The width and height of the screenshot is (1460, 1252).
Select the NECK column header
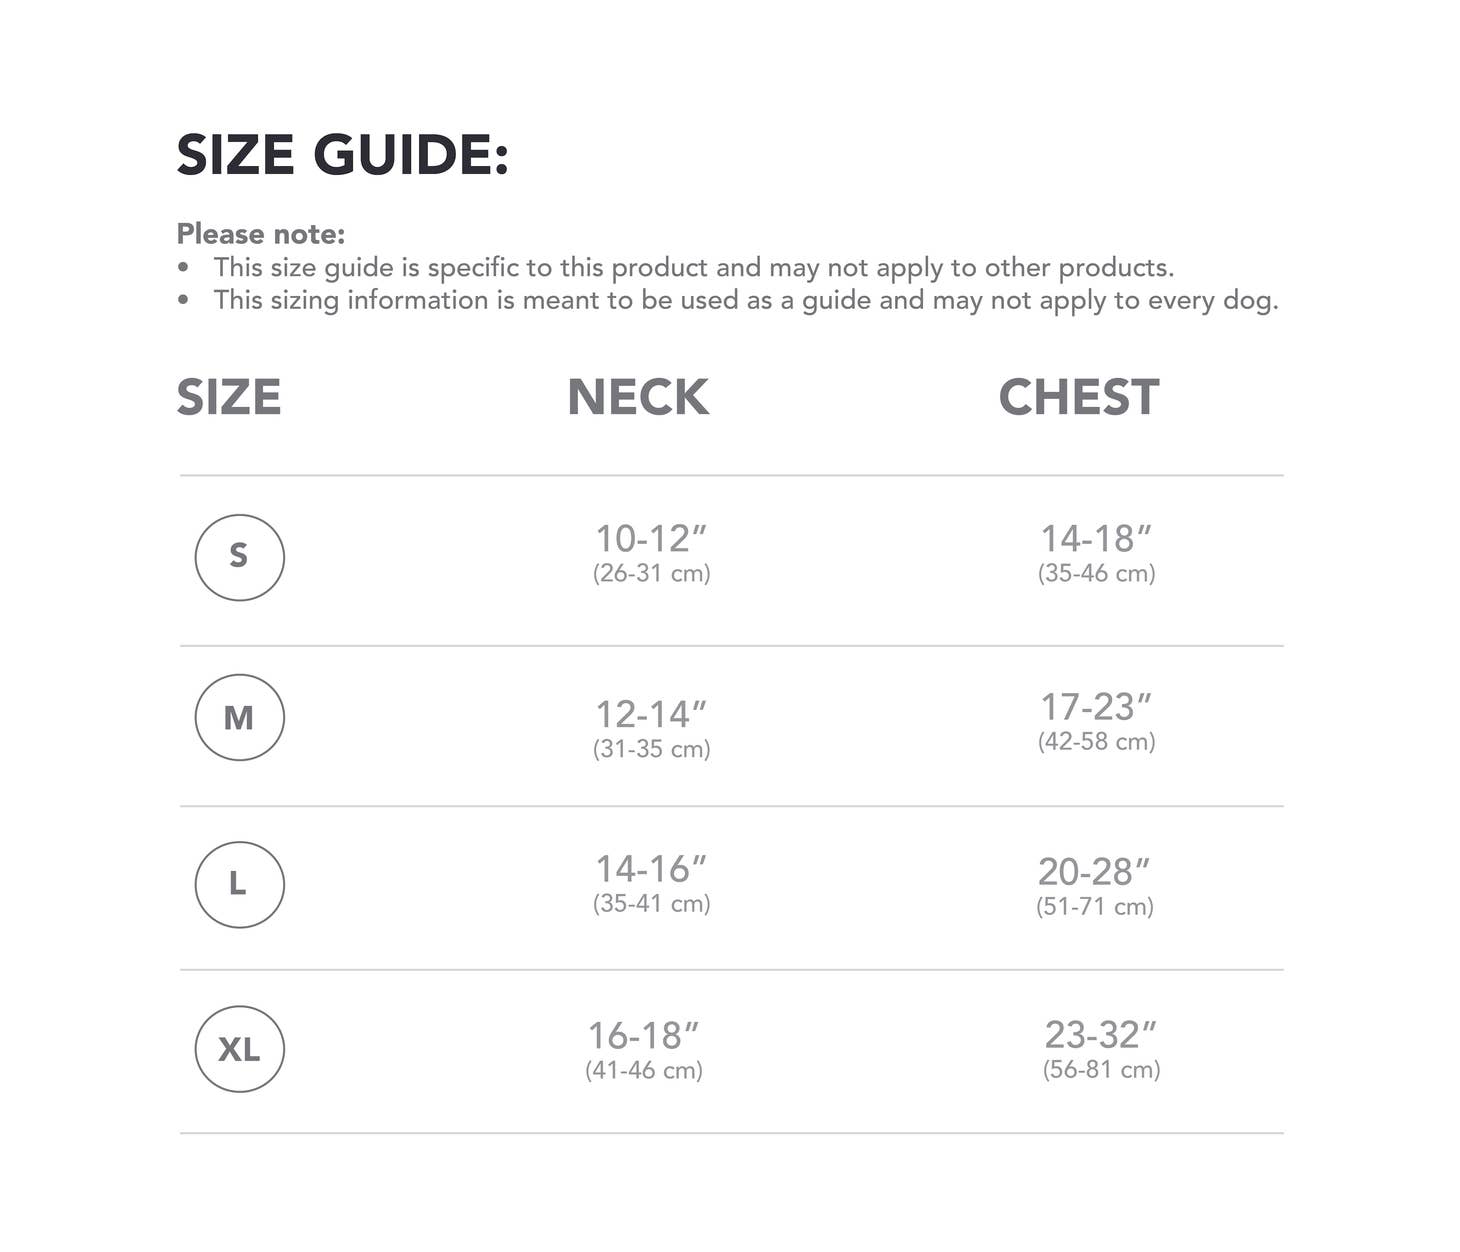pos(638,397)
